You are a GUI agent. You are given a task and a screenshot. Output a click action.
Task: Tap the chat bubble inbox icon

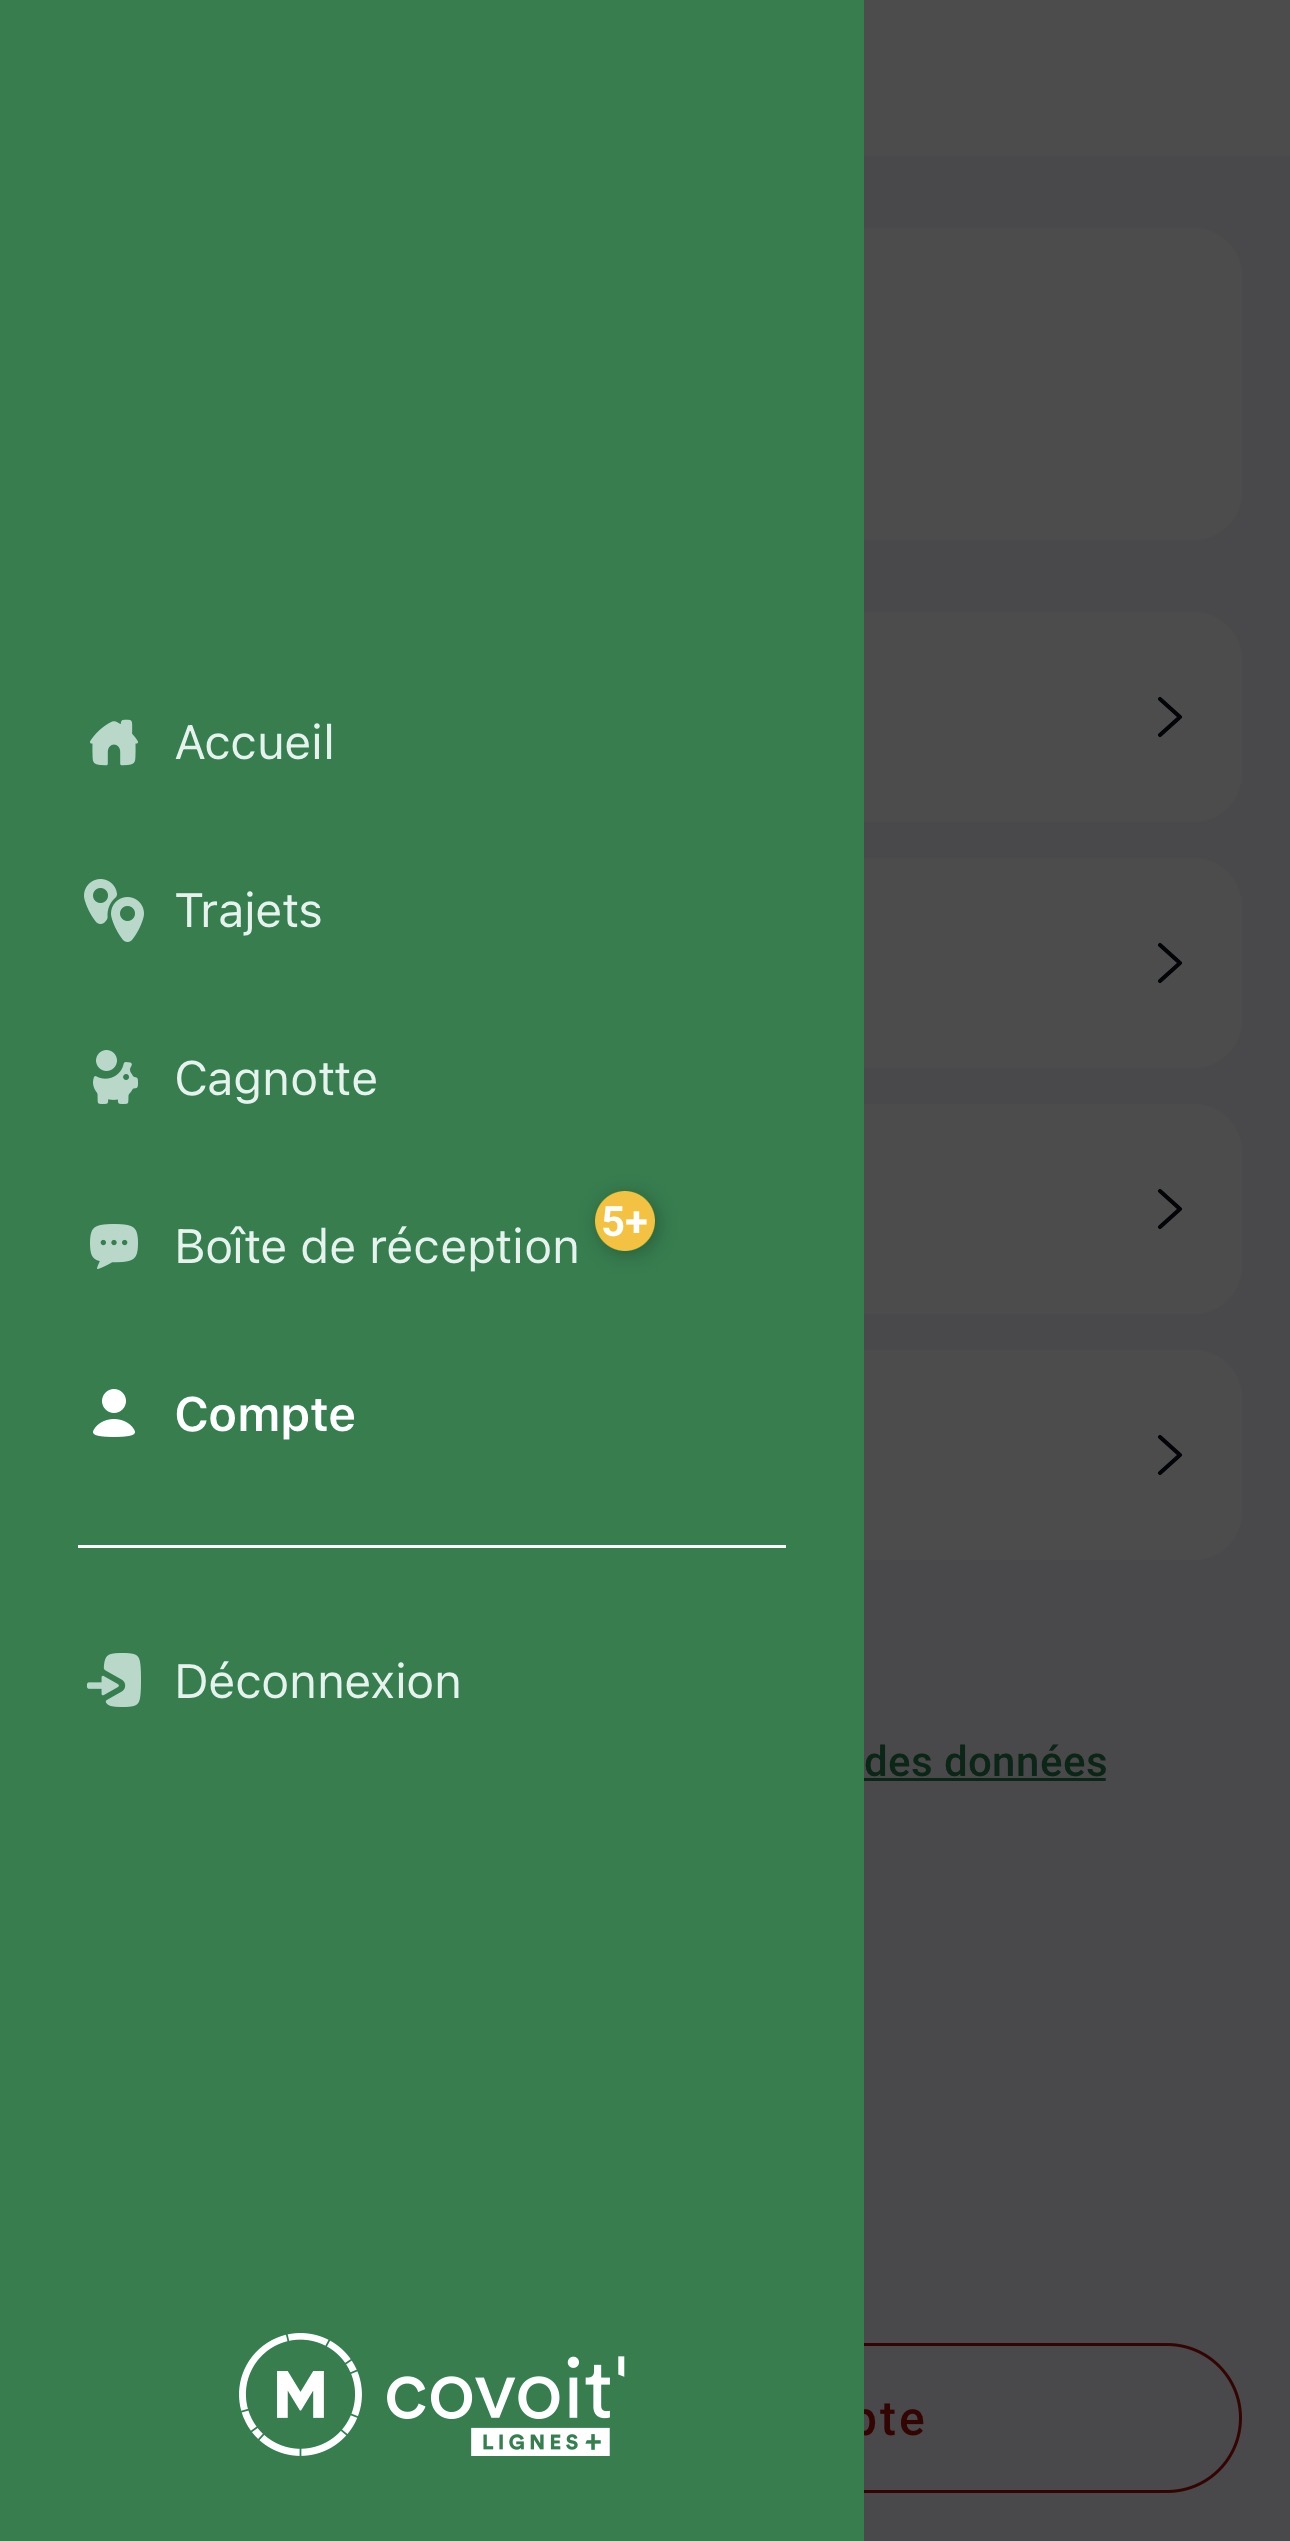pos(114,1246)
